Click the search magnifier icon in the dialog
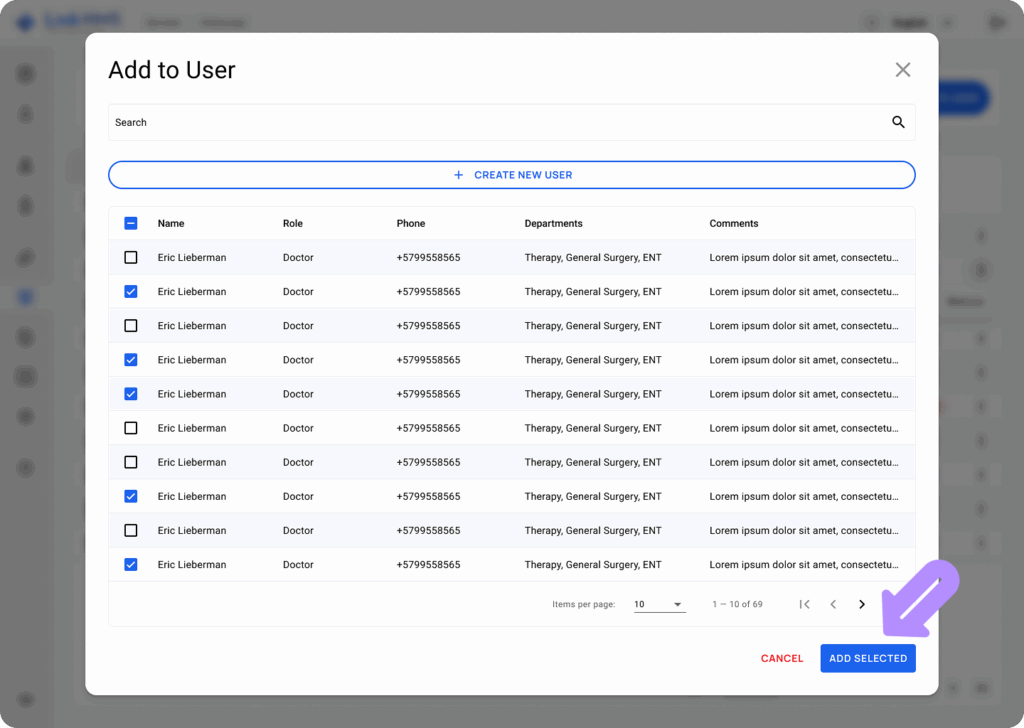 click(x=897, y=121)
